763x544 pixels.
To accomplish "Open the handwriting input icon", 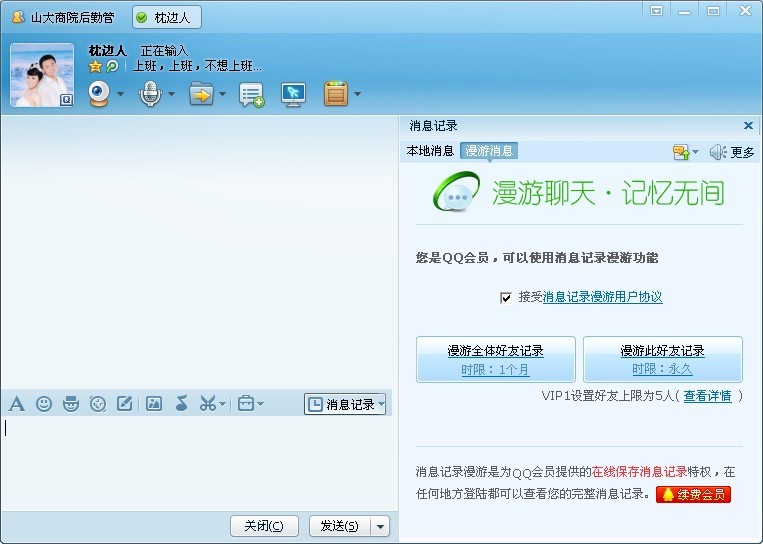I will tap(125, 403).
